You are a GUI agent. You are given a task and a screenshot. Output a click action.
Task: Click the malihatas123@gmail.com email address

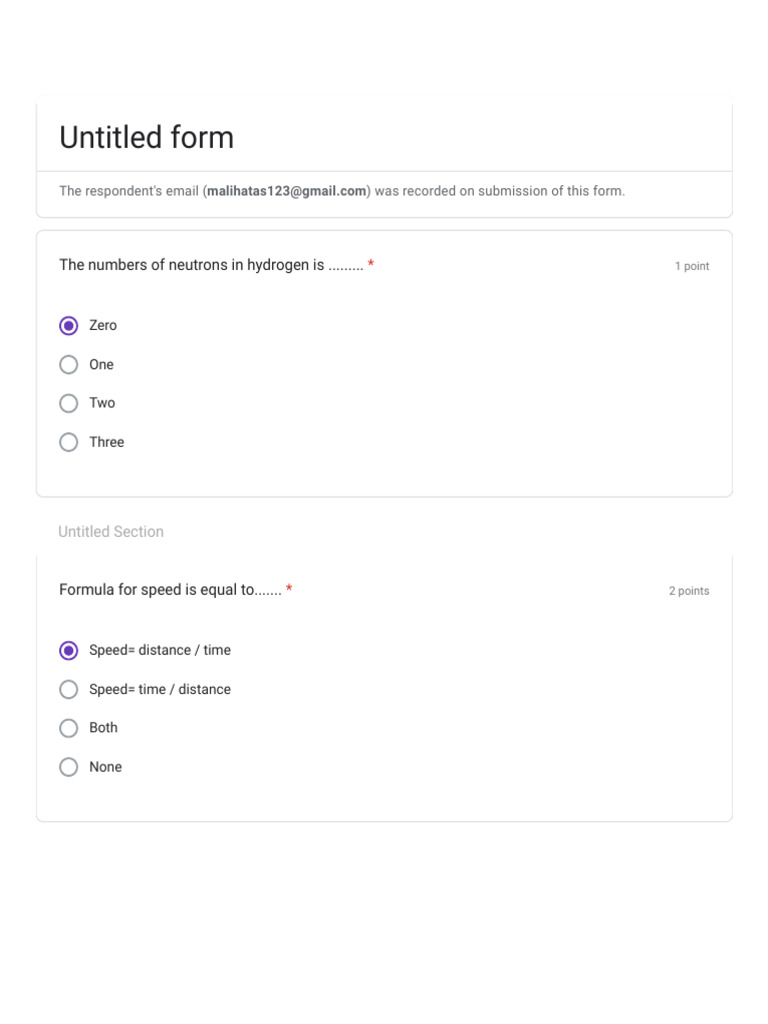[x=287, y=191]
